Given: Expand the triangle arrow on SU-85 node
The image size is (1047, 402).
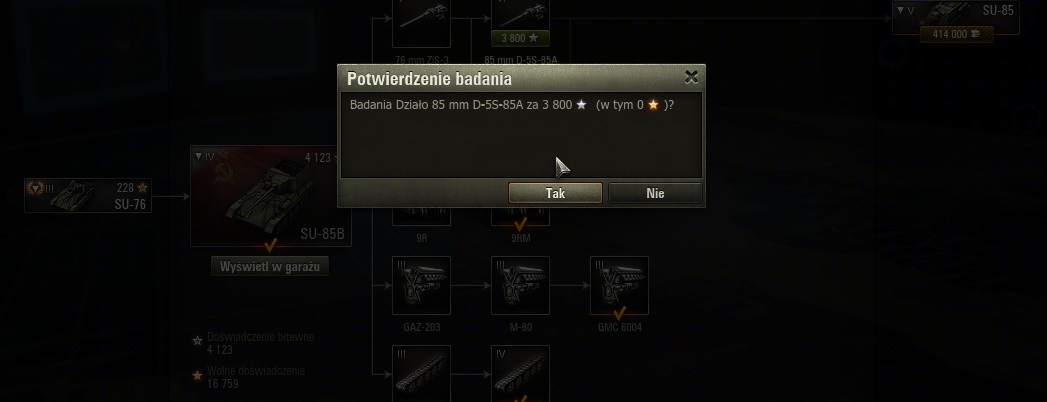Looking at the screenshot, I should (x=900, y=10).
